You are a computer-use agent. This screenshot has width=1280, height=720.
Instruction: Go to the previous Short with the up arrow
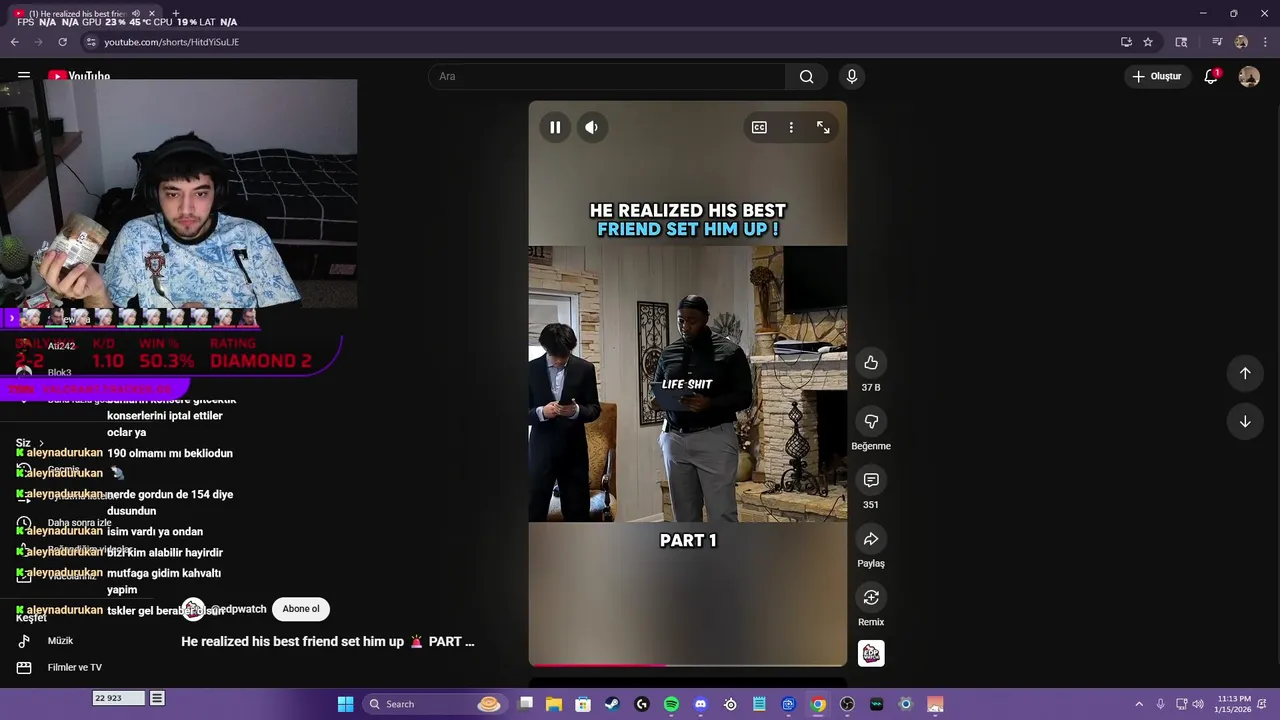click(1245, 373)
